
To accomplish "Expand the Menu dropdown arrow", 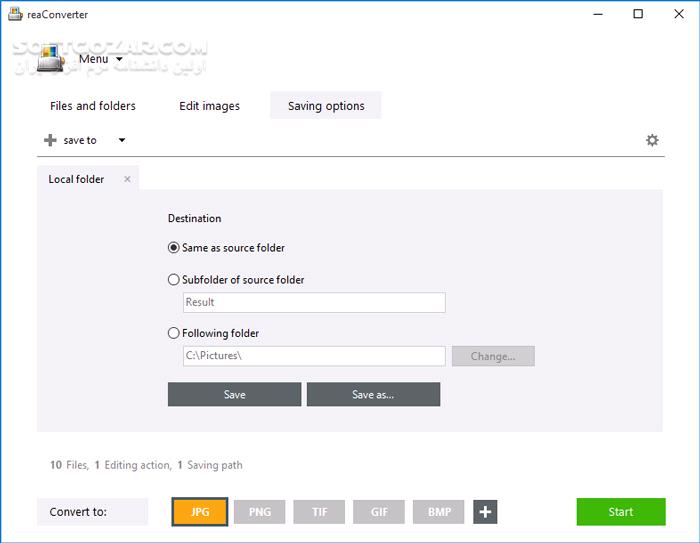I will (x=119, y=59).
